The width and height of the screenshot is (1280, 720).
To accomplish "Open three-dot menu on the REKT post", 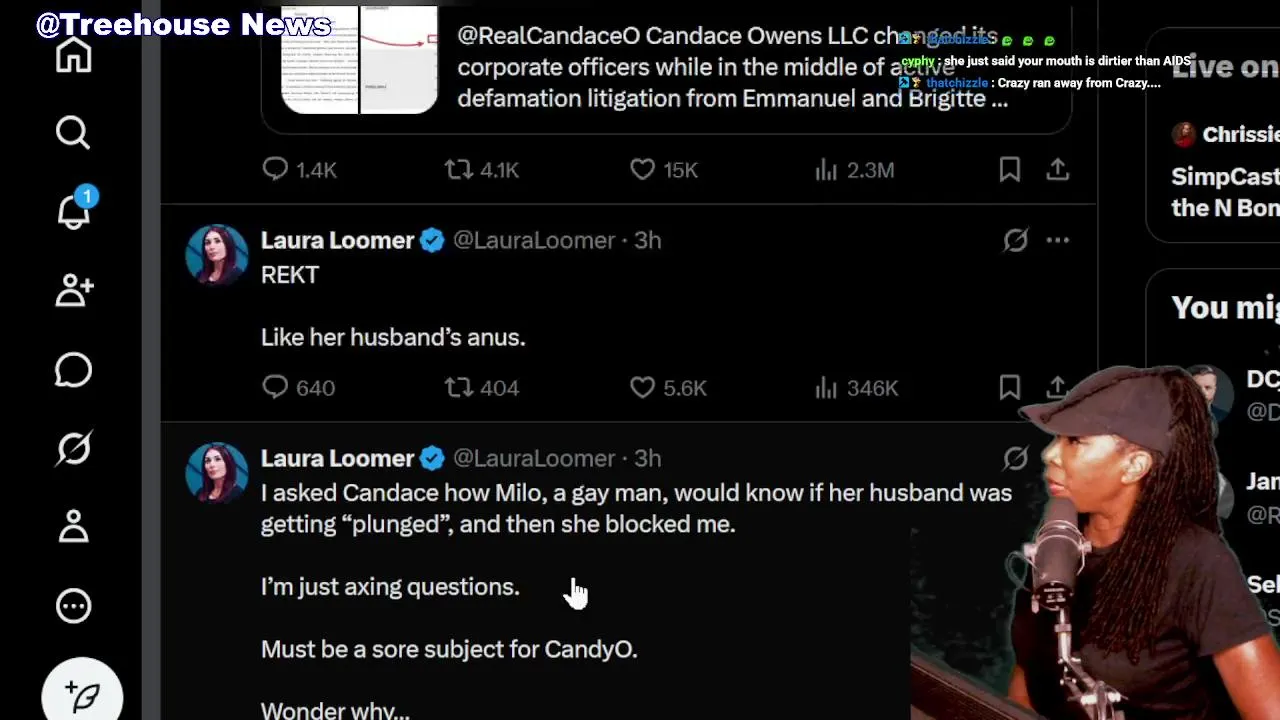I will coord(1057,240).
